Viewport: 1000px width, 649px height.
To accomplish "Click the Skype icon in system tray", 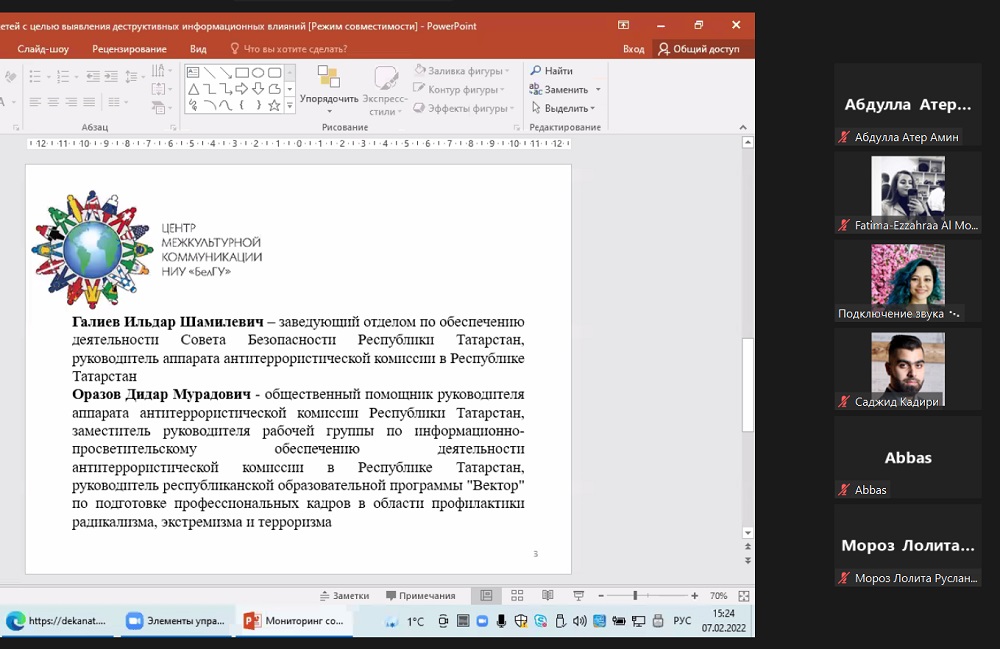I will pyautogui.click(x=540, y=621).
